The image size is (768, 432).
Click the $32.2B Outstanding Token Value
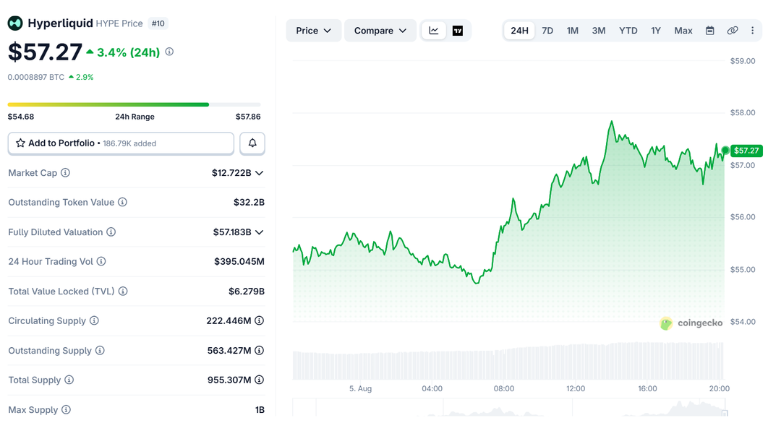[x=249, y=202]
